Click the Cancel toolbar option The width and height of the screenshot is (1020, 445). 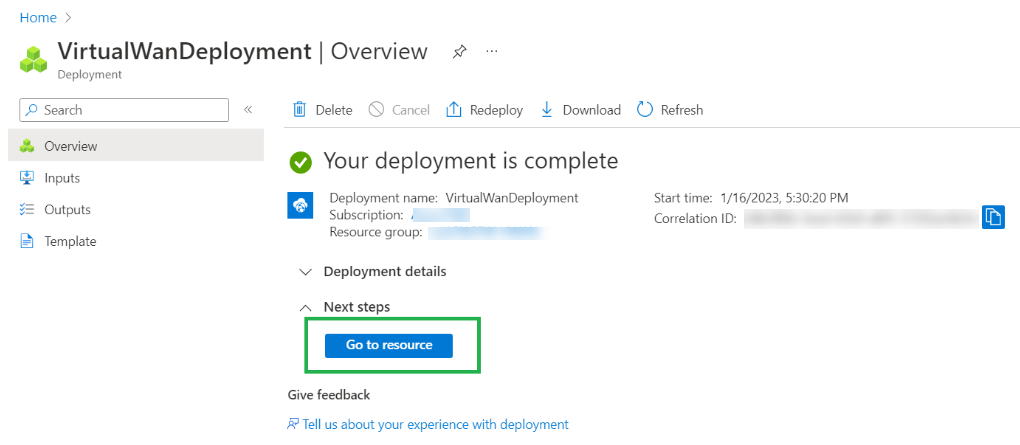(x=399, y=110)
